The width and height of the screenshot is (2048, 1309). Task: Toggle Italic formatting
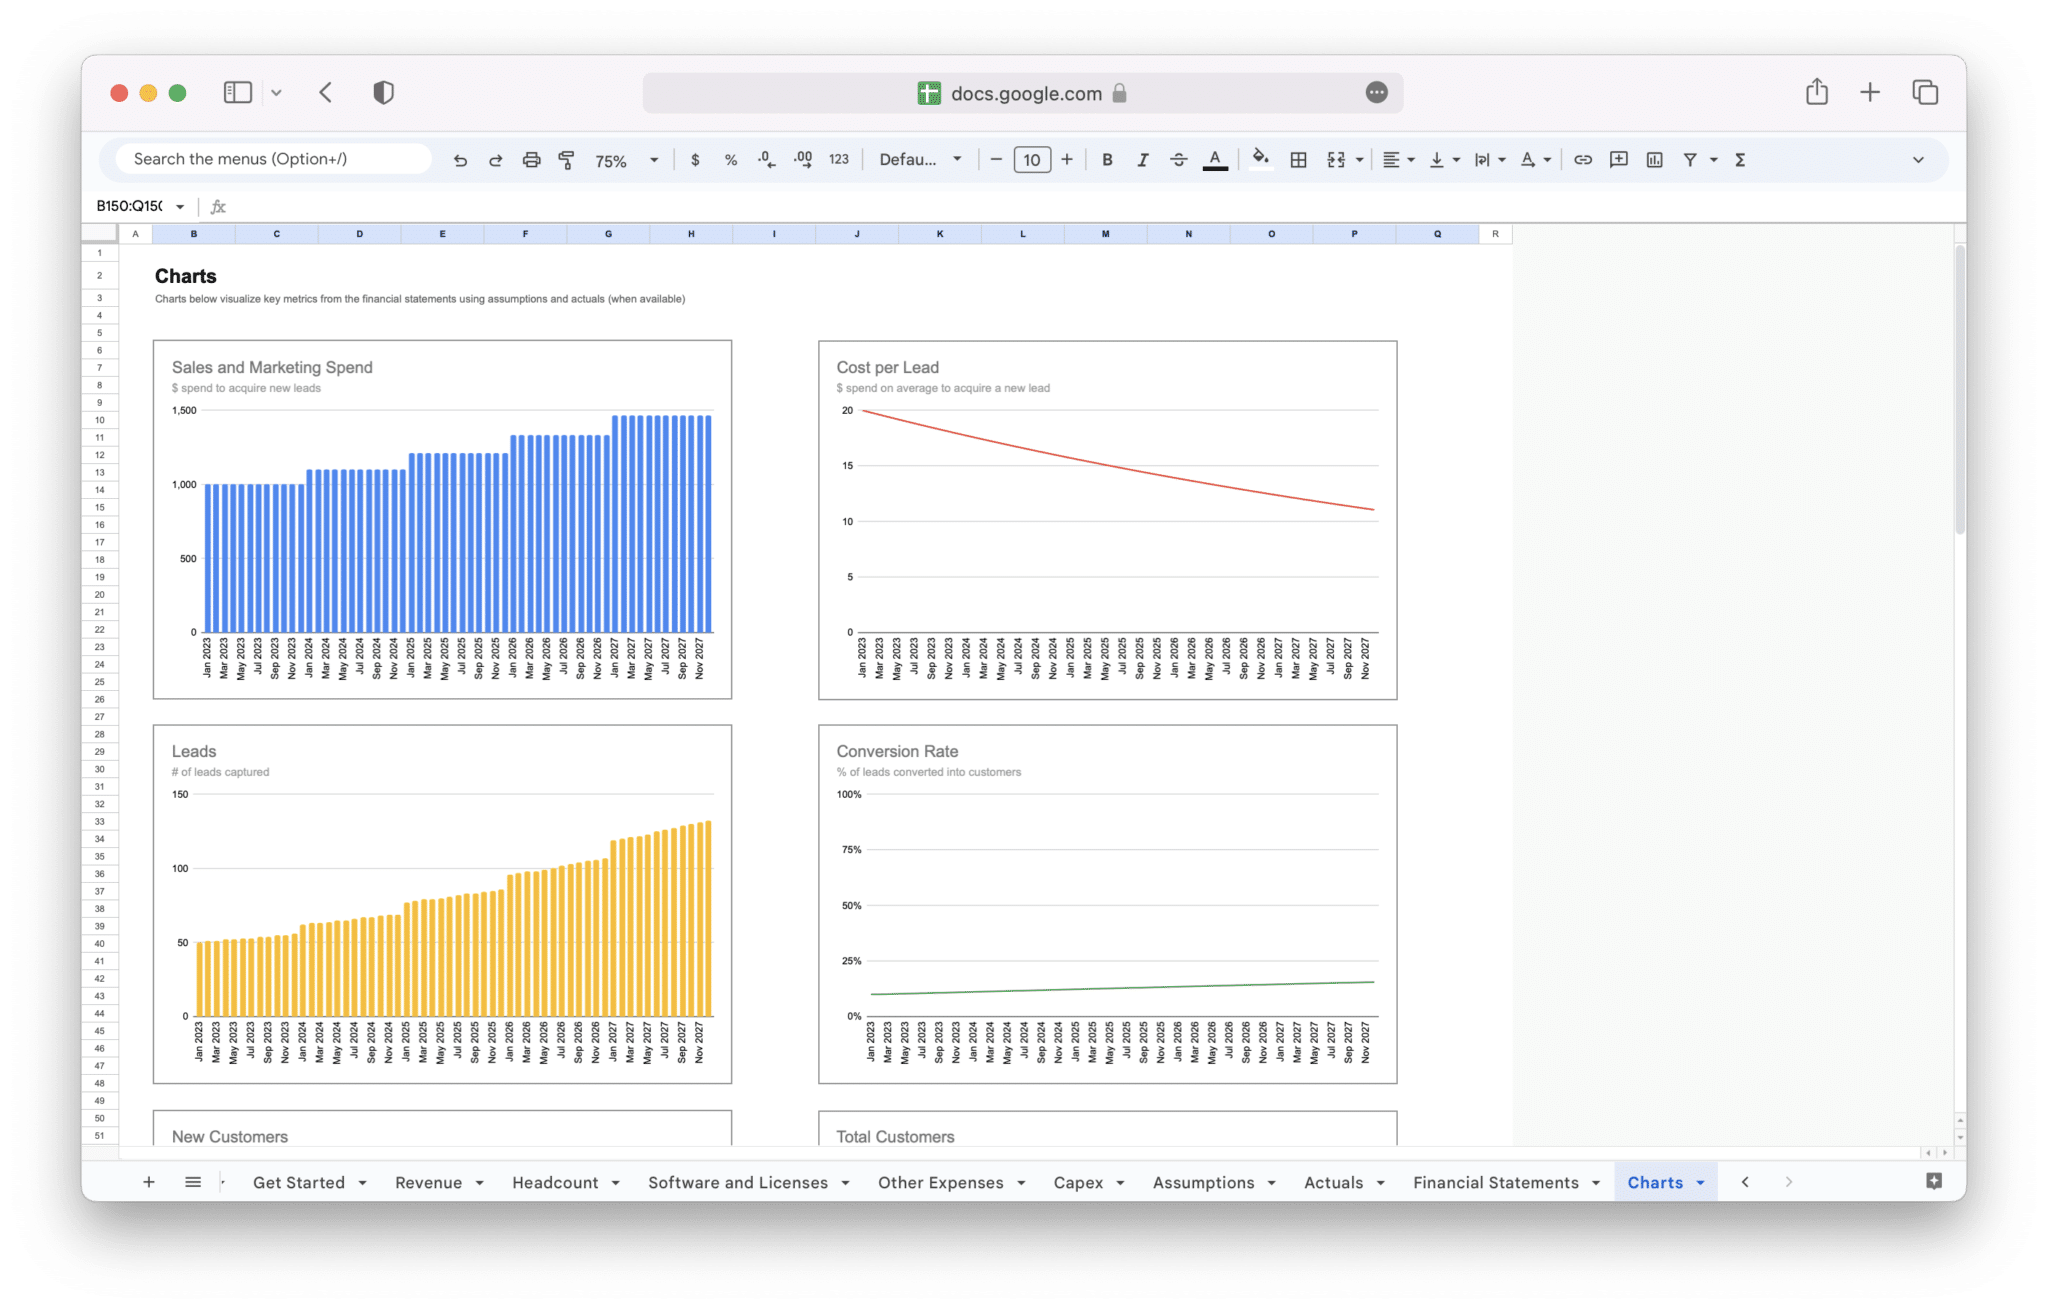pos(1143,160)
